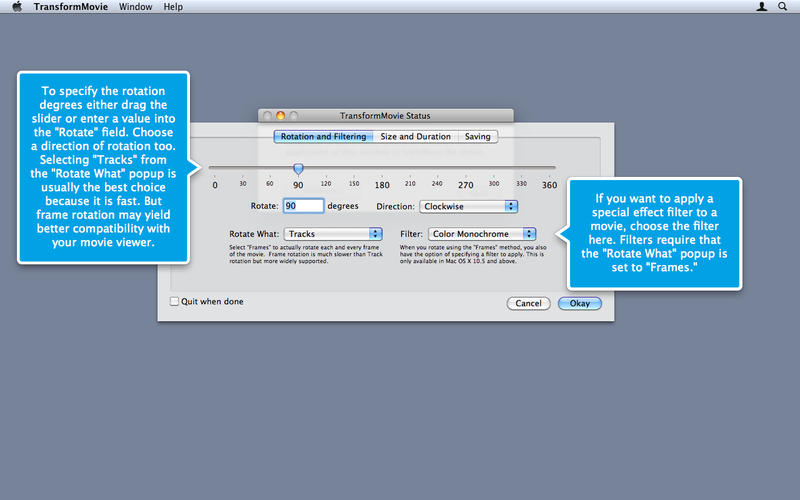Switch to Size and Duration tab
The height and width of the screenshot is (500, 800).
[415, 136]
